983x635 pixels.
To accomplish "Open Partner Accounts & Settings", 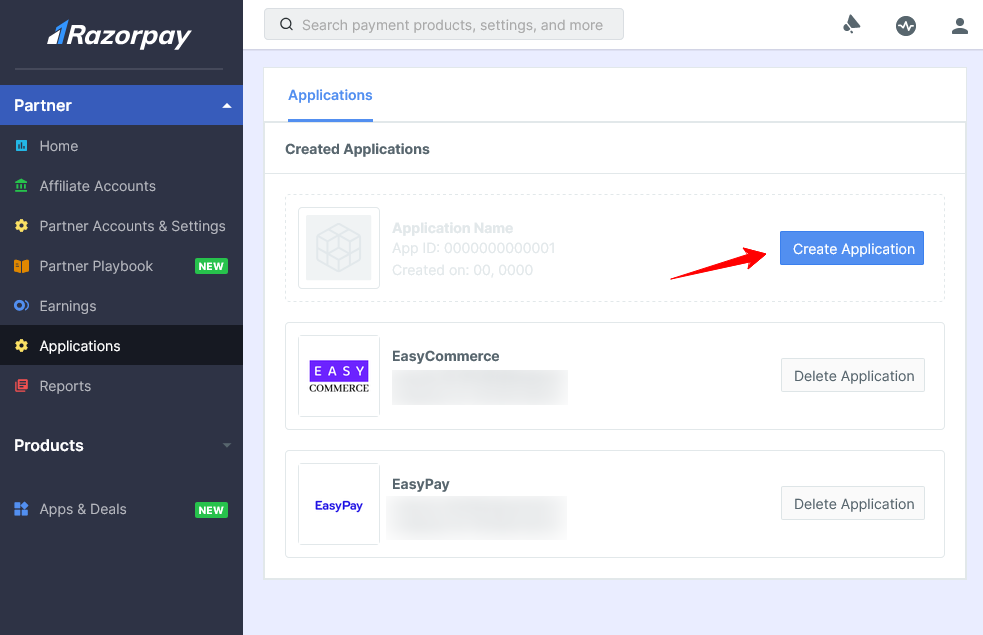I will click(x=122, y=226).
